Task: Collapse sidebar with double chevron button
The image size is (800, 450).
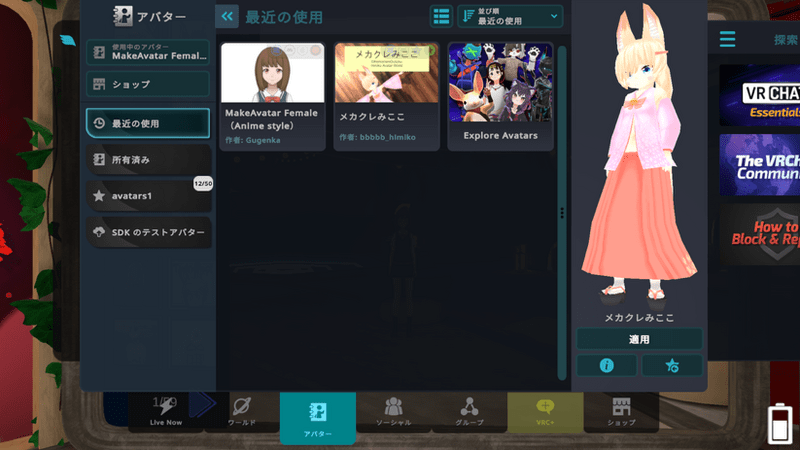Action: [x=227, y=16]
